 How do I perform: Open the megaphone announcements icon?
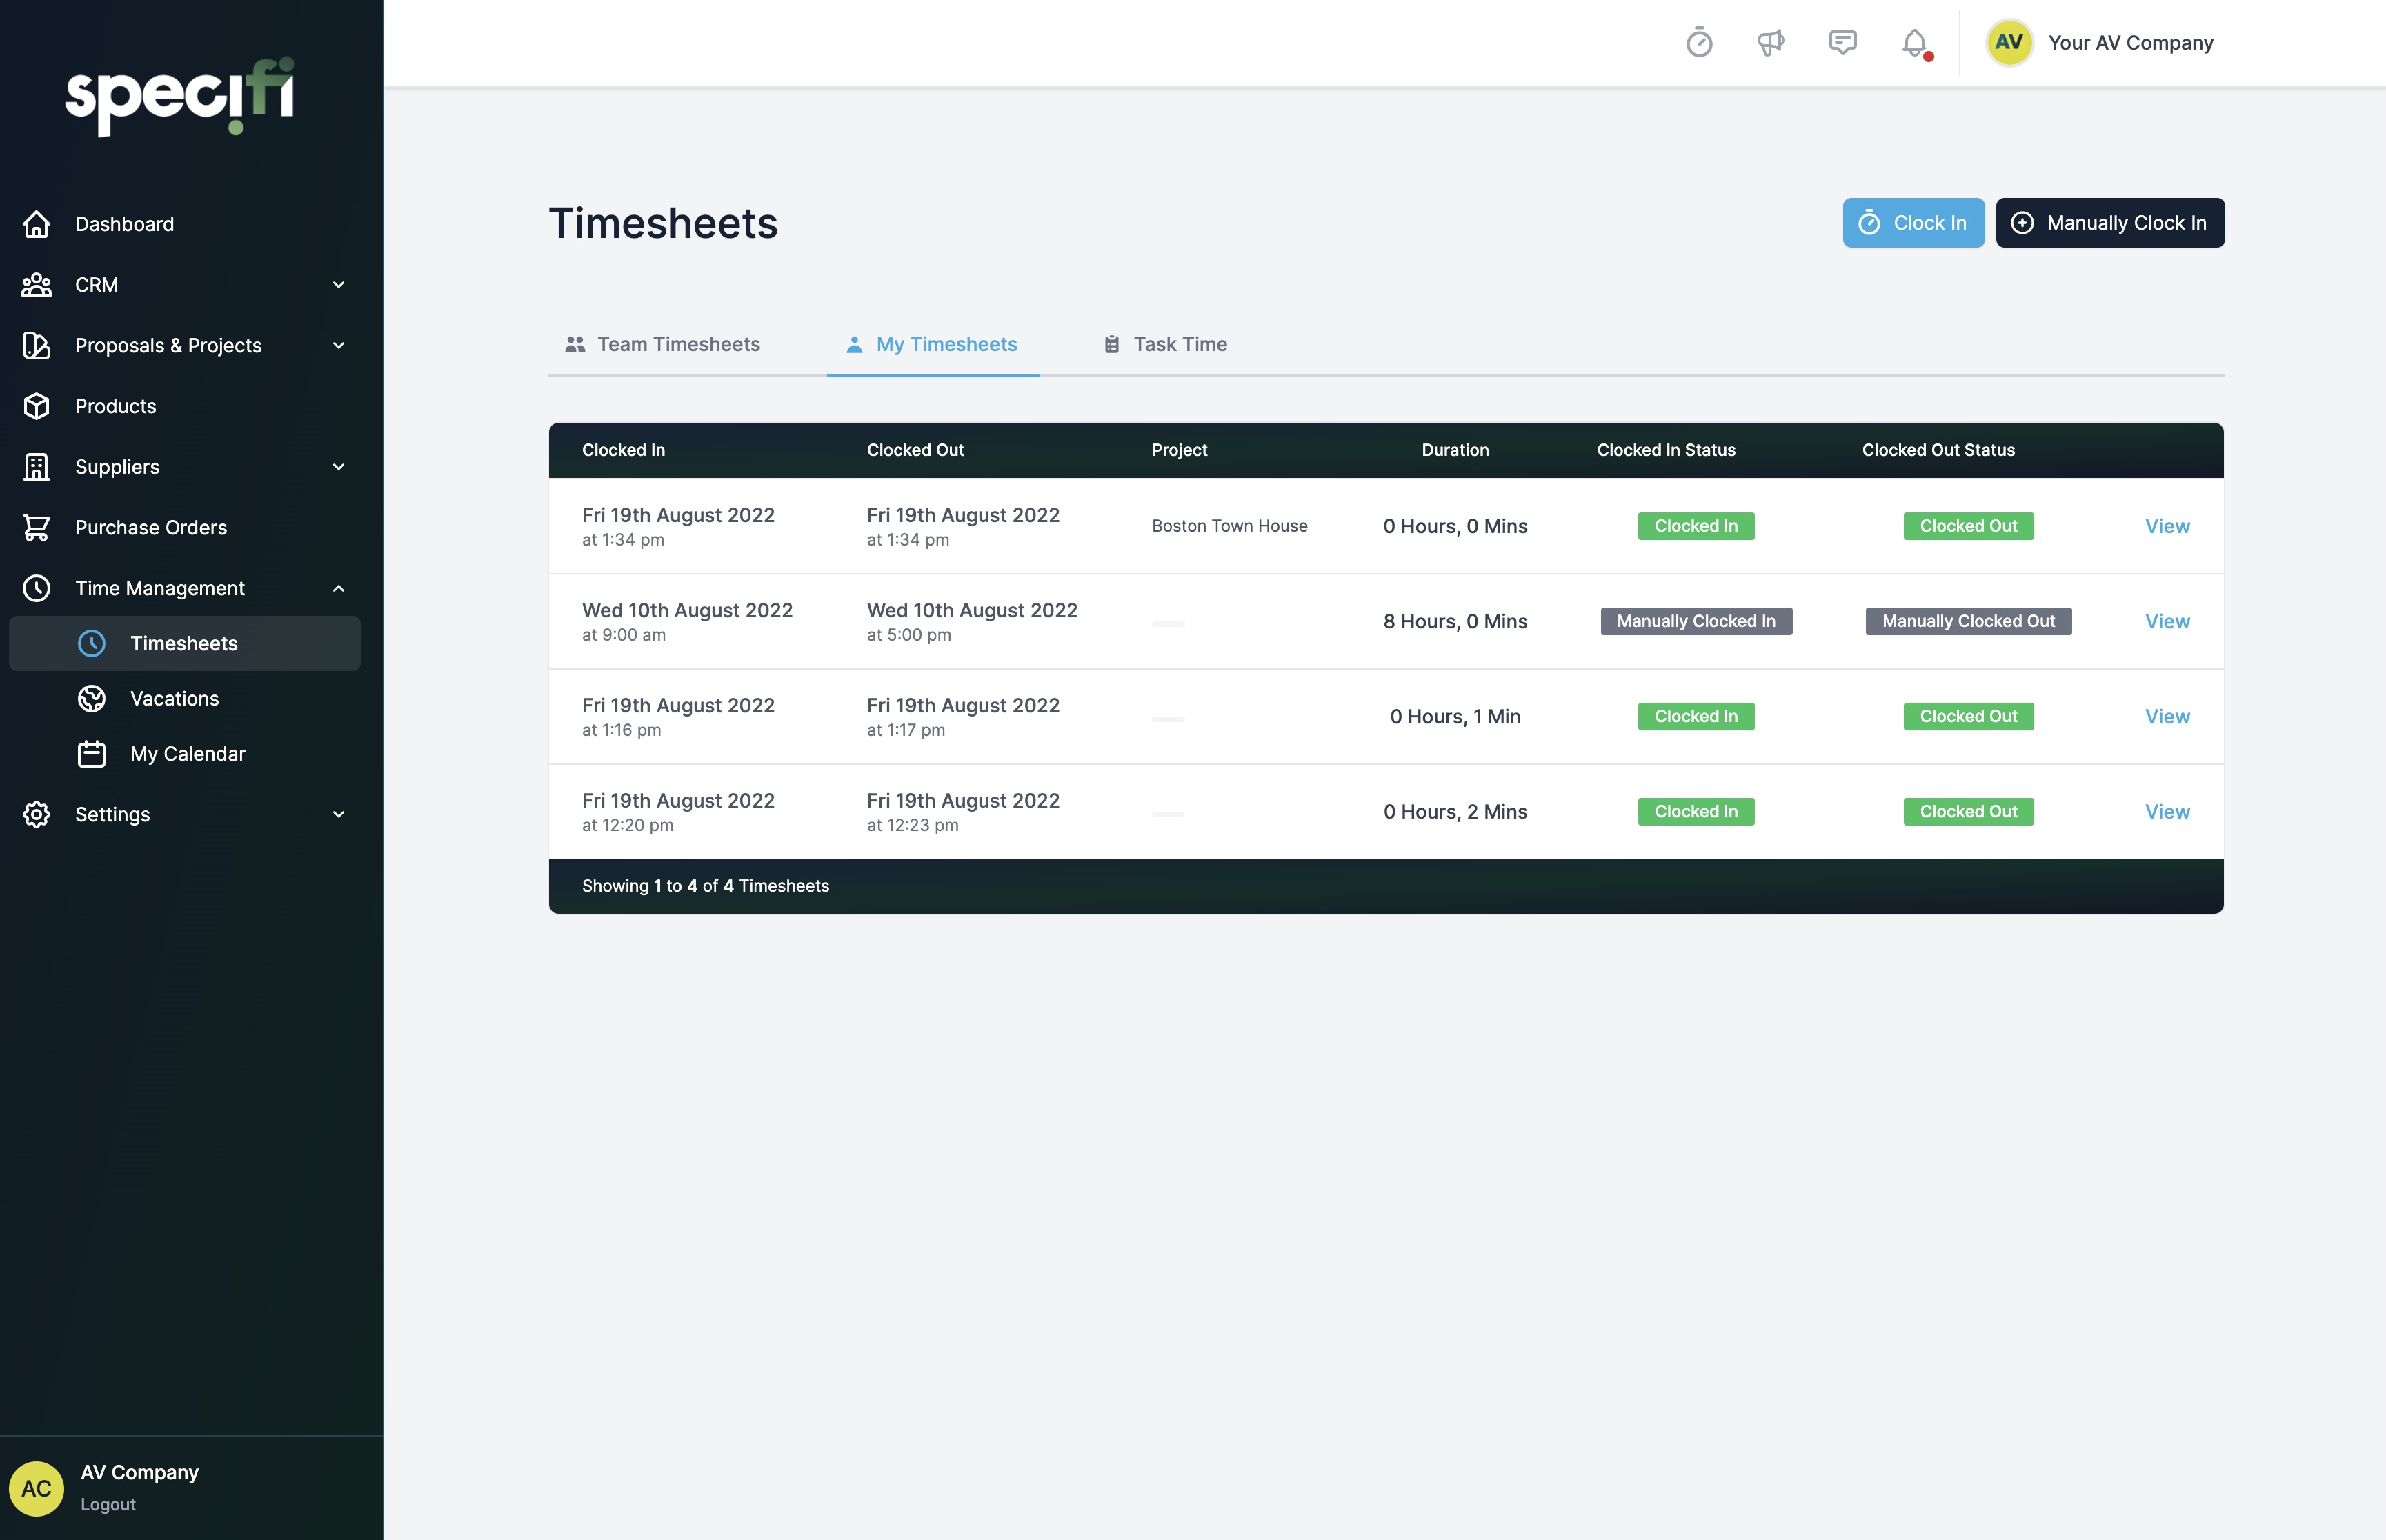pyautogui.click(x=1770, y=43)
